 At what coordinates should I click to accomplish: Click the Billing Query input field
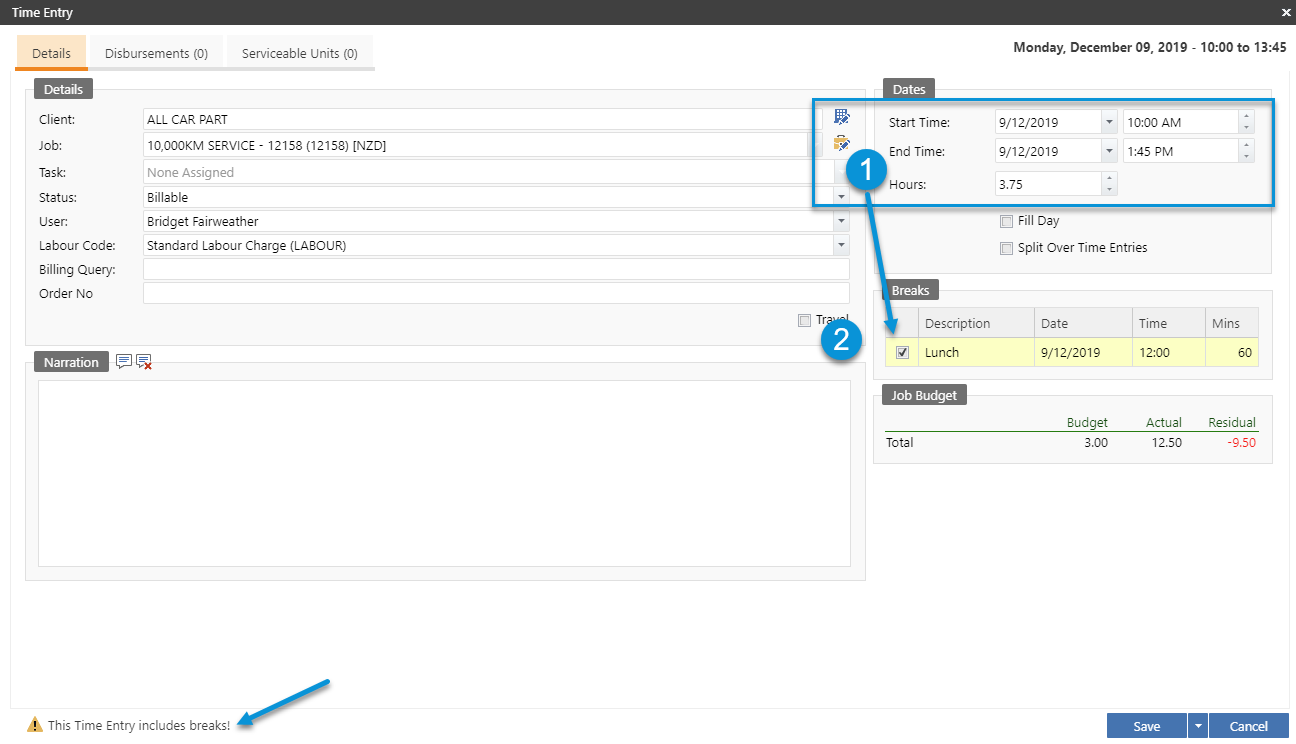click(496, 269)
